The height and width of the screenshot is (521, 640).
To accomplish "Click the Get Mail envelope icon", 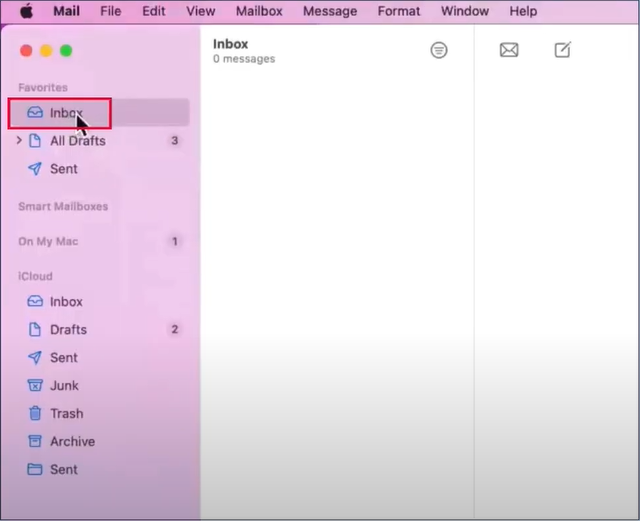I will point(509,50).
